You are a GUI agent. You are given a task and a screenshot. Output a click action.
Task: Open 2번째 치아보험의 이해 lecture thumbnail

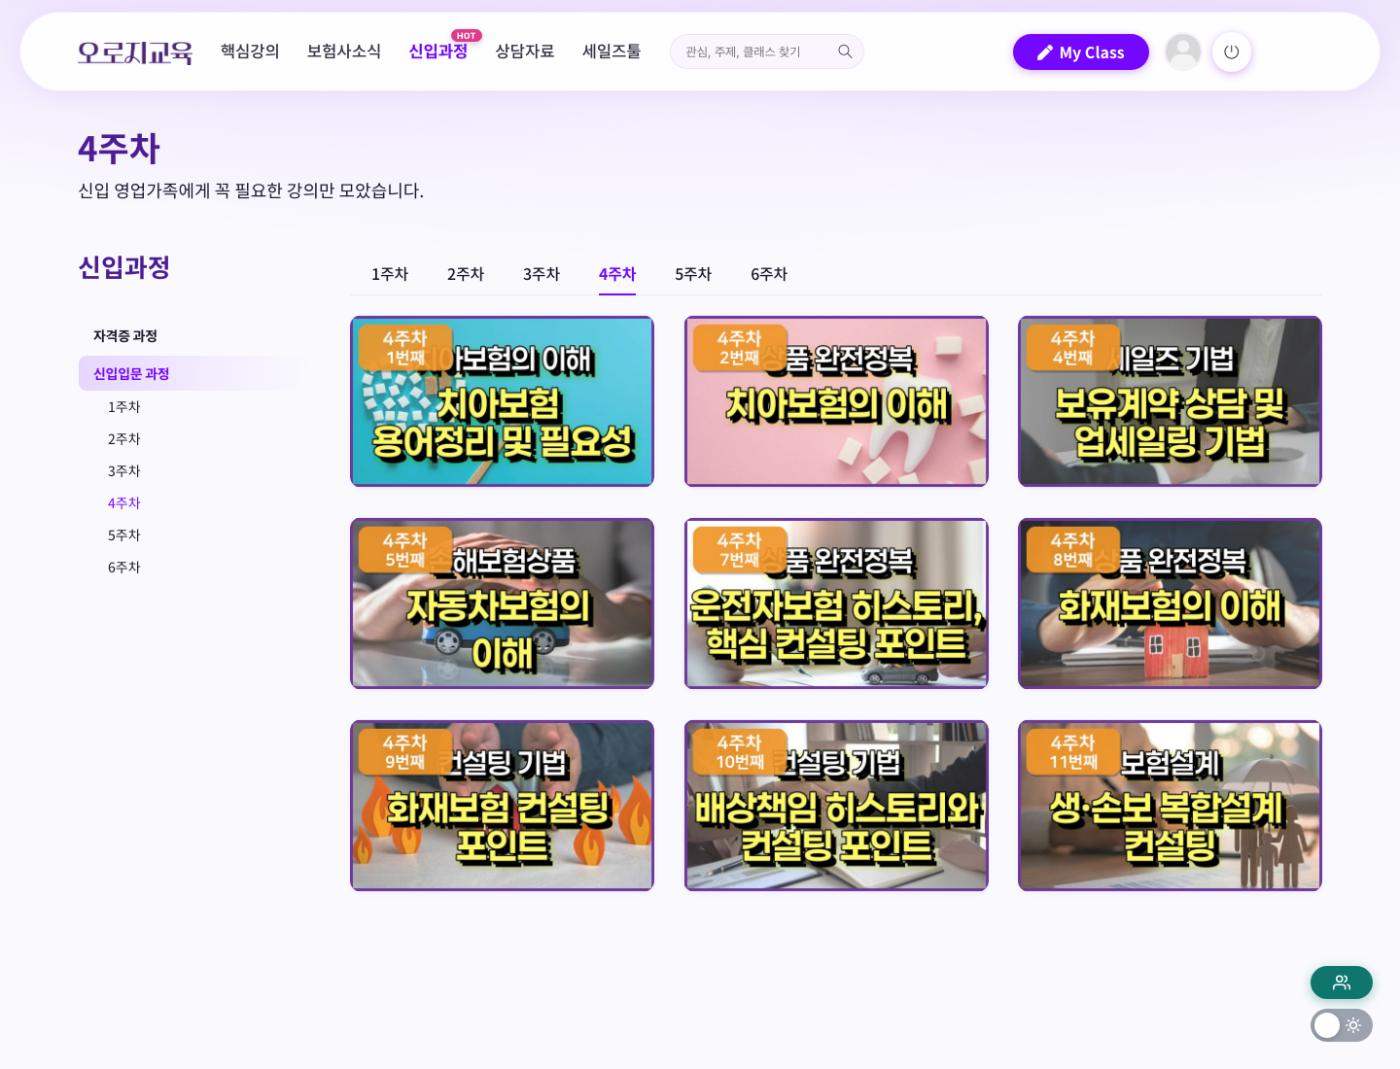[836, 401]
